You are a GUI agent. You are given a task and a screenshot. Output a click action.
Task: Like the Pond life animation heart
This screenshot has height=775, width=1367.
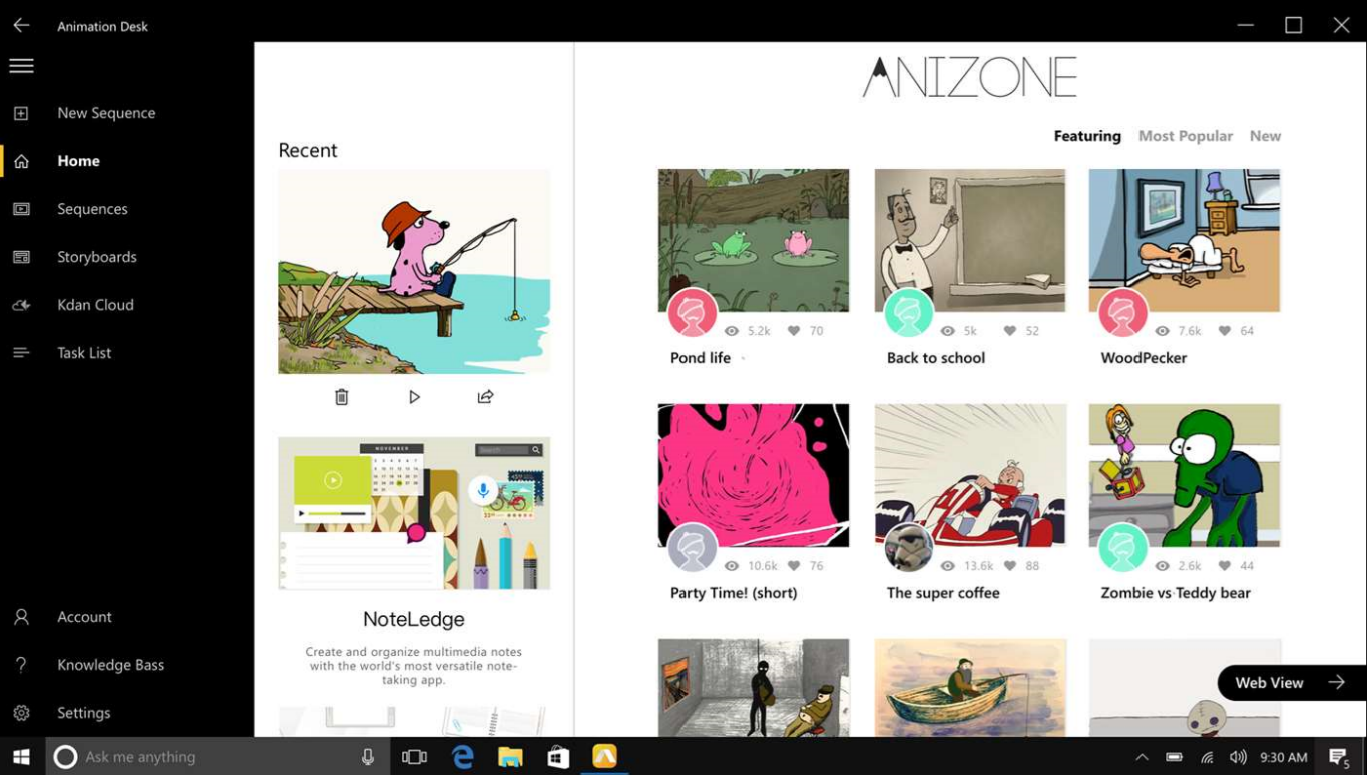point(794,331)
